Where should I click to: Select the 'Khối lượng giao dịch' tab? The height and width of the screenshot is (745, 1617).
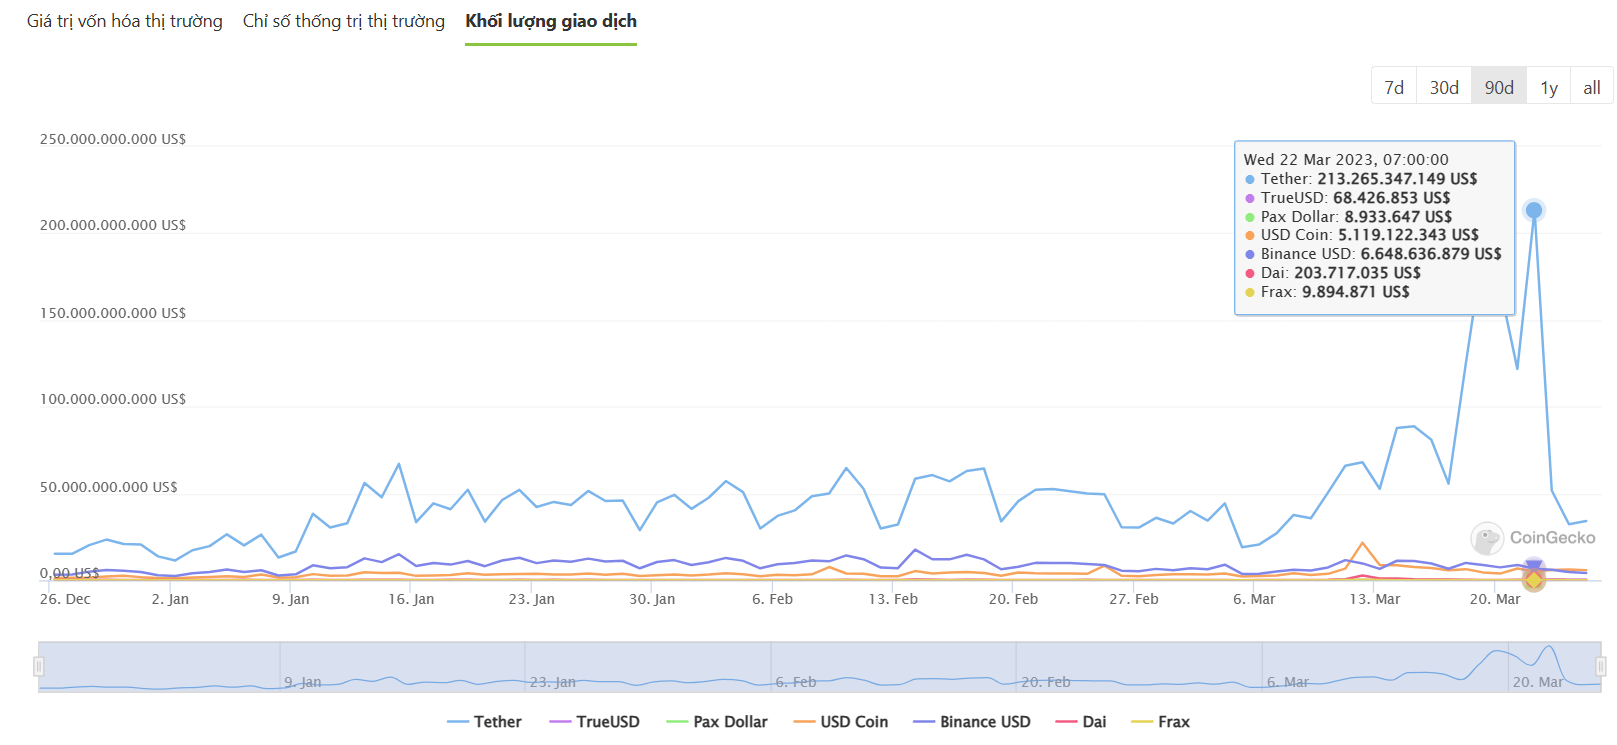point(551,21)
